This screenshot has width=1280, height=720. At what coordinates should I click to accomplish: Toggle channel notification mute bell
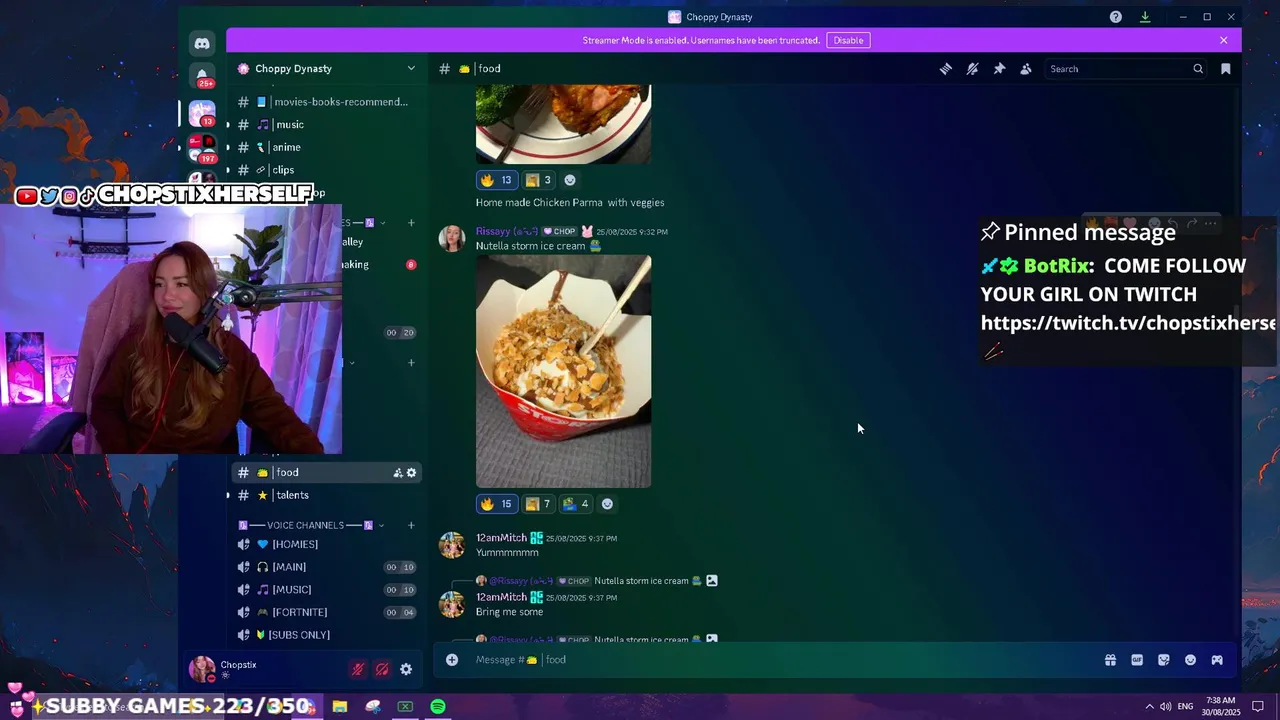pos(972,69)
